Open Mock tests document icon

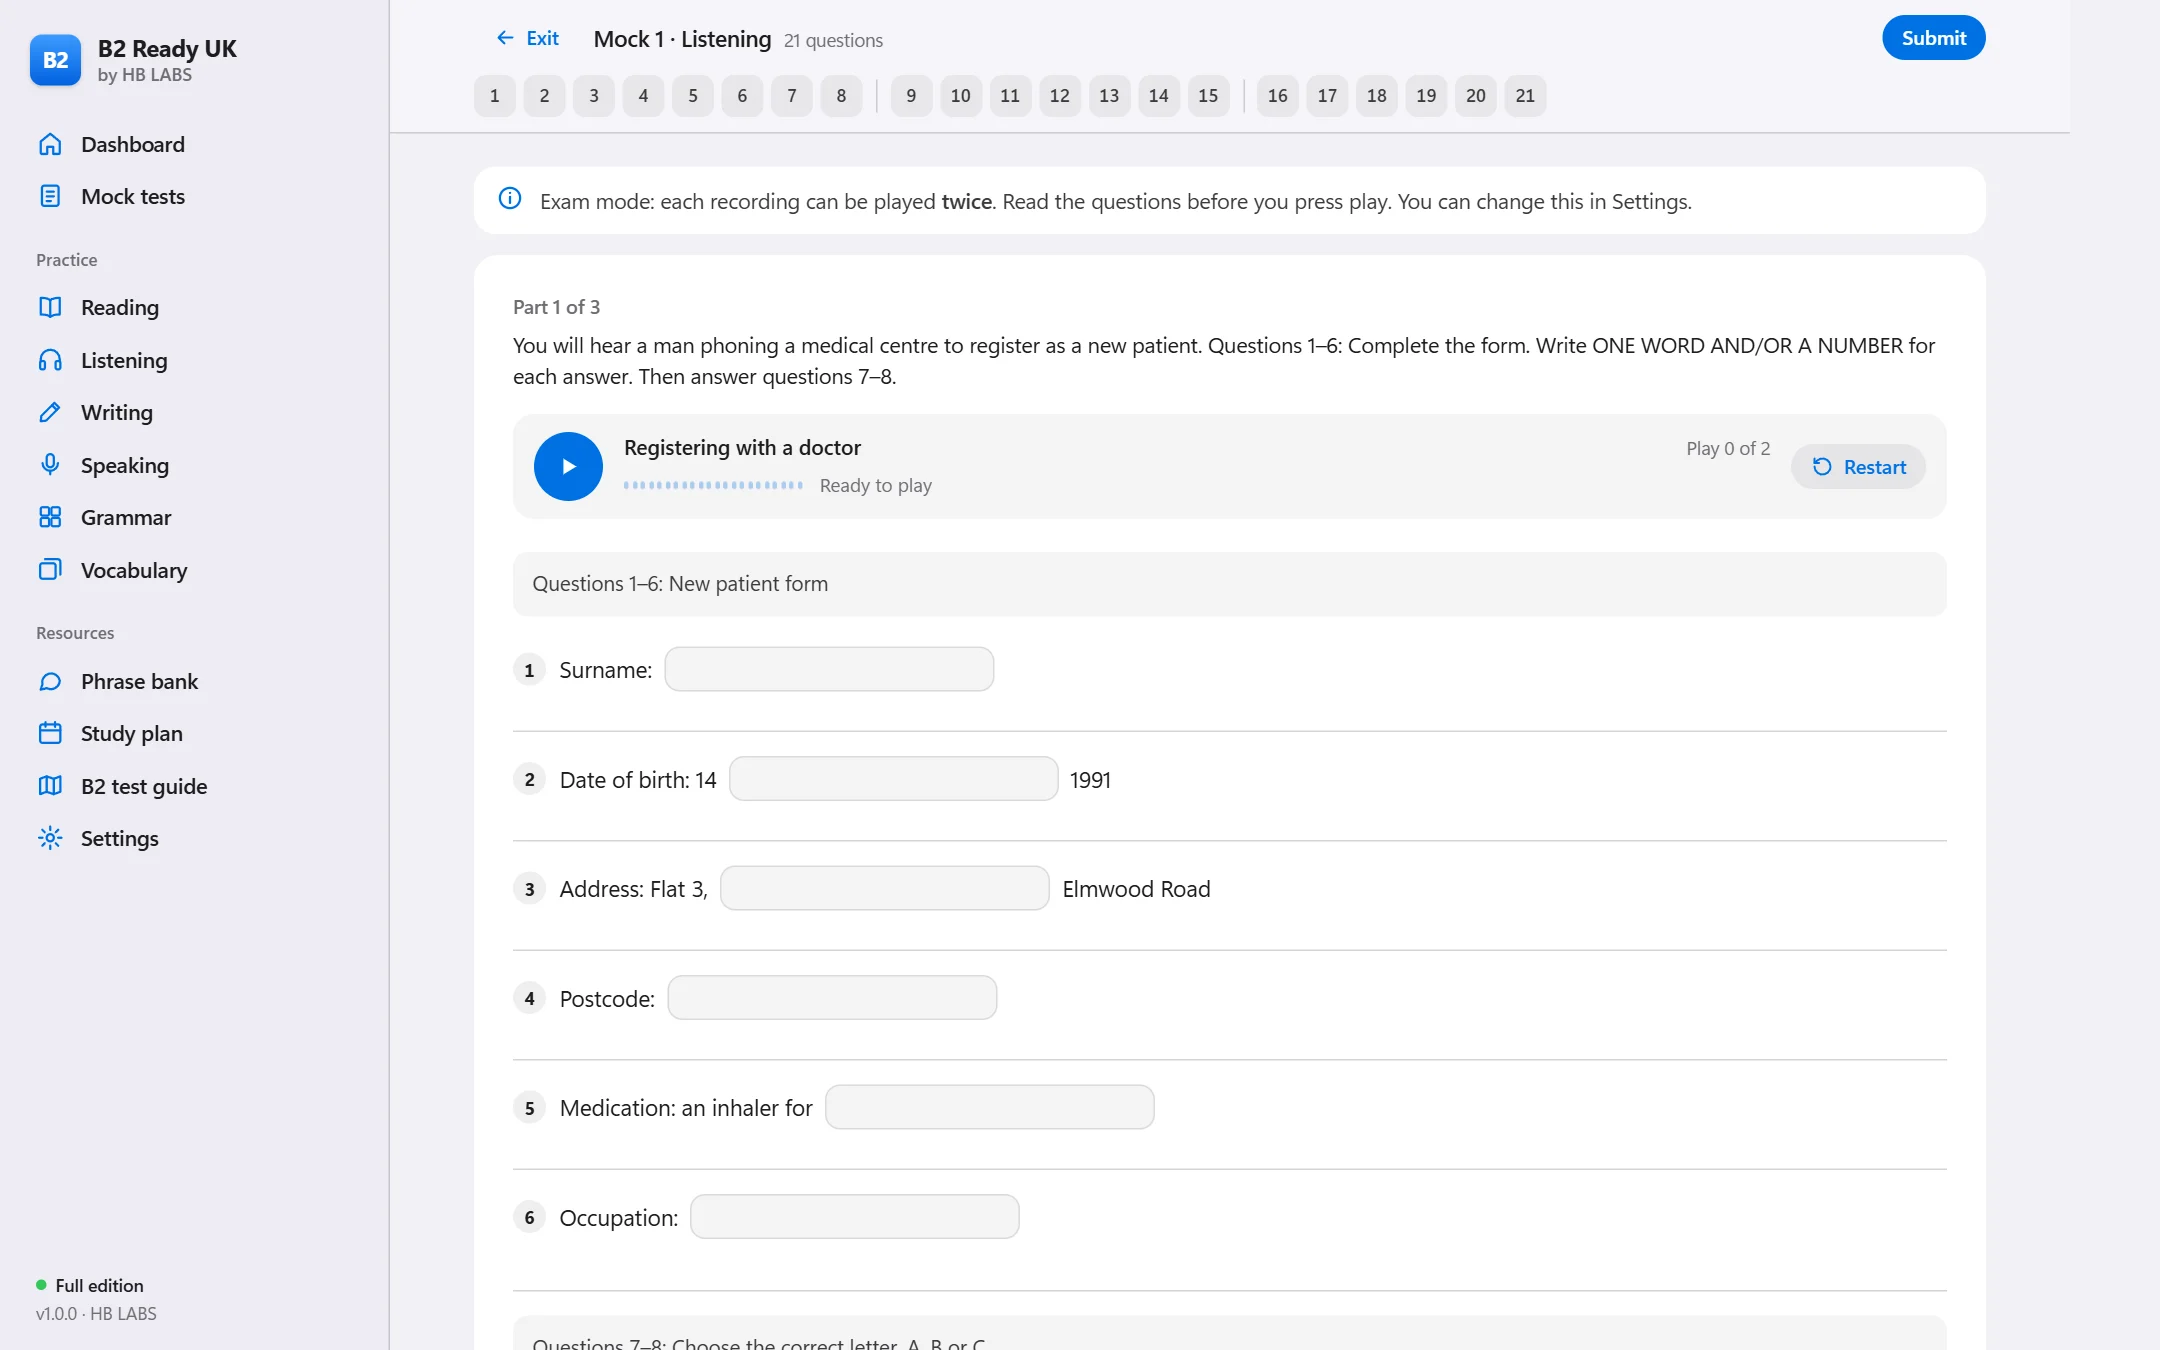pyautogui.click(x=50, y=196)
